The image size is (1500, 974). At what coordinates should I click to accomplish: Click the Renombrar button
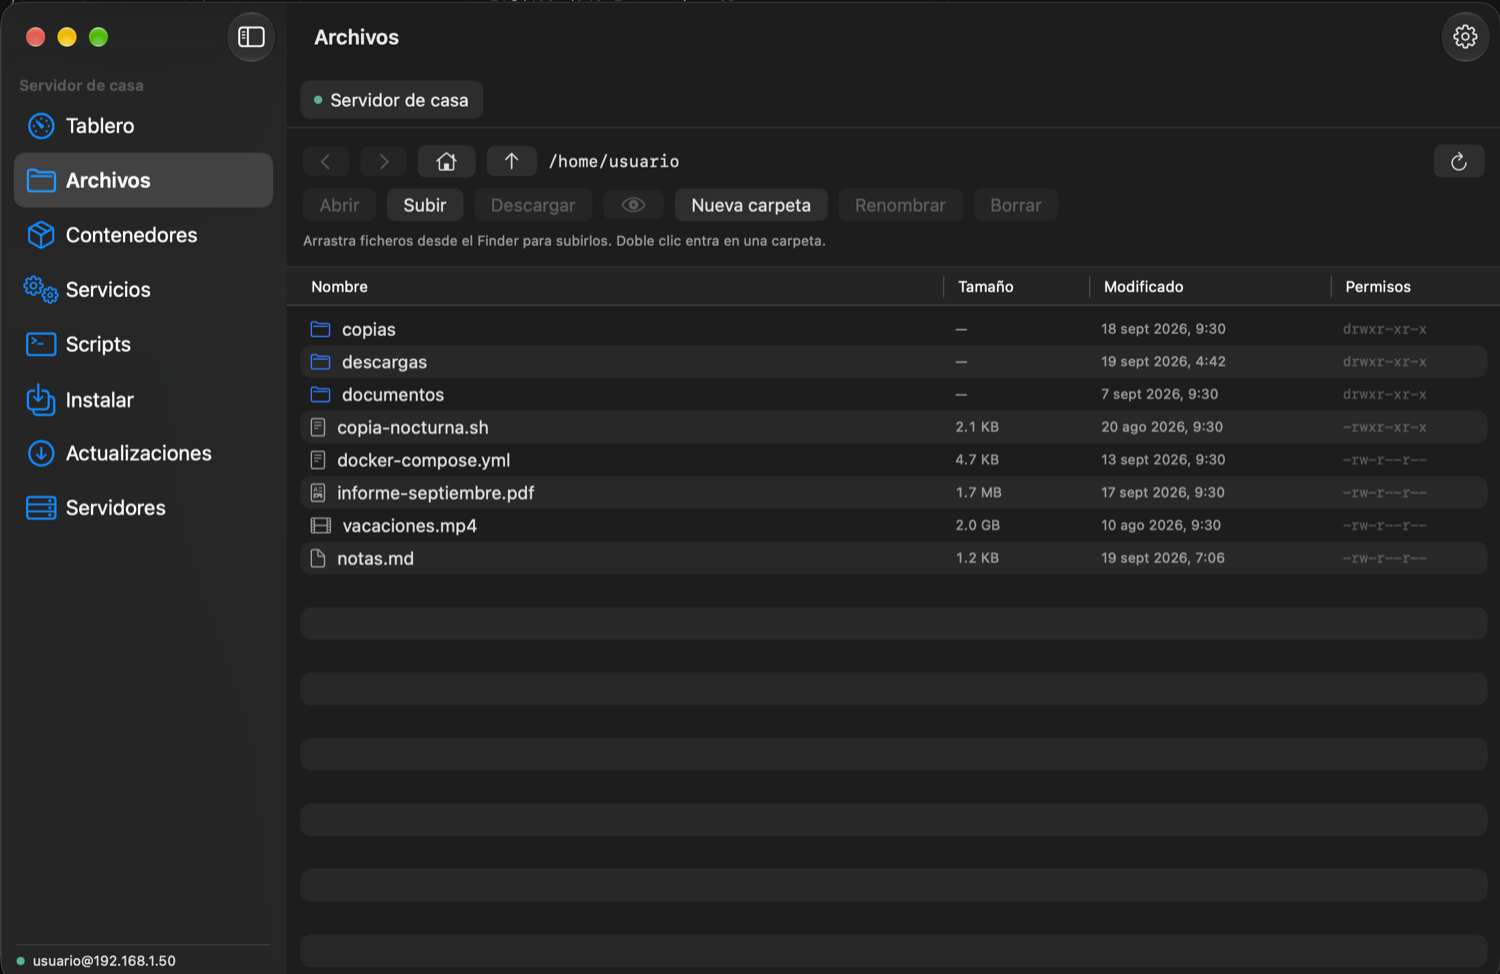(900, 205)
